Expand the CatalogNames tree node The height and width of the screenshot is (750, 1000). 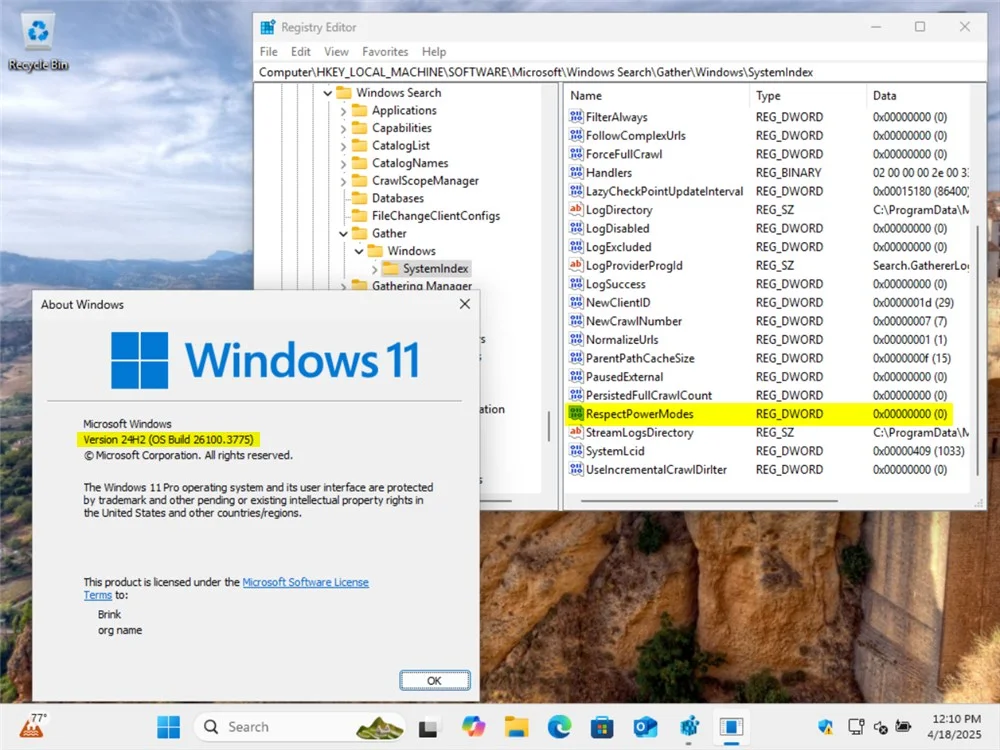pos(343,164)
